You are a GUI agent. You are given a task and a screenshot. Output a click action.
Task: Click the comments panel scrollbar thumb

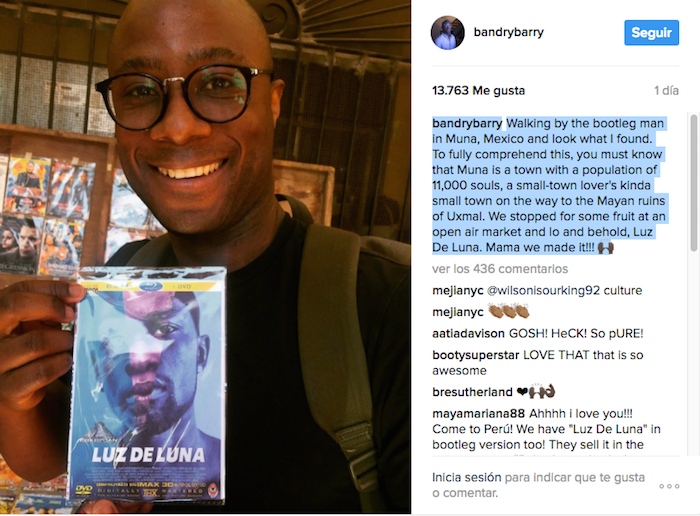(693, 183)
